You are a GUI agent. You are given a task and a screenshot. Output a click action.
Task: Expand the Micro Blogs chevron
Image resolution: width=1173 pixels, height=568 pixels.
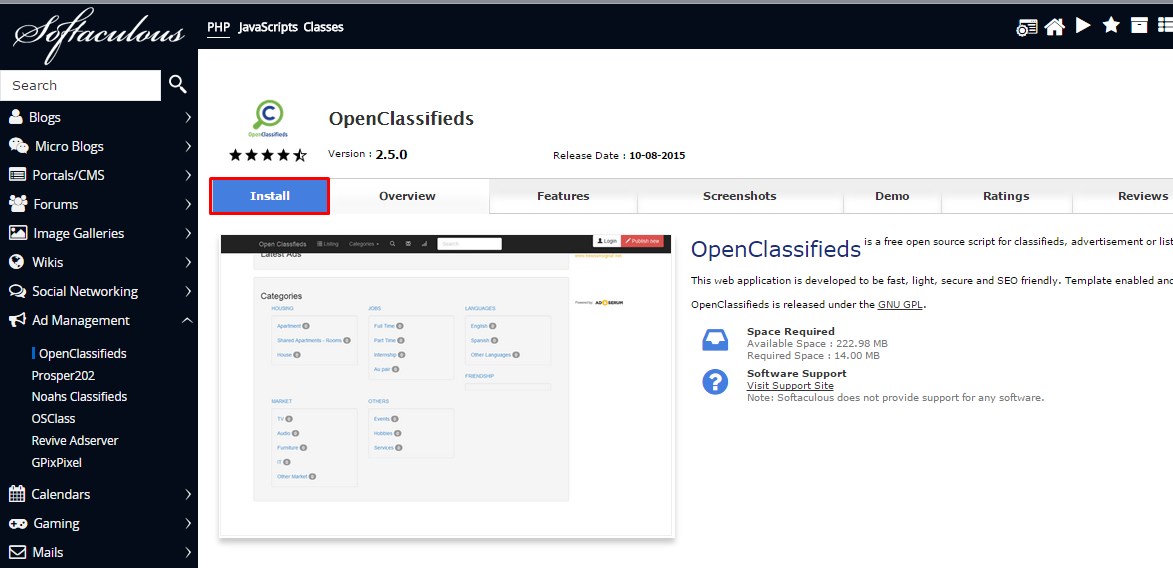point(187,147)
